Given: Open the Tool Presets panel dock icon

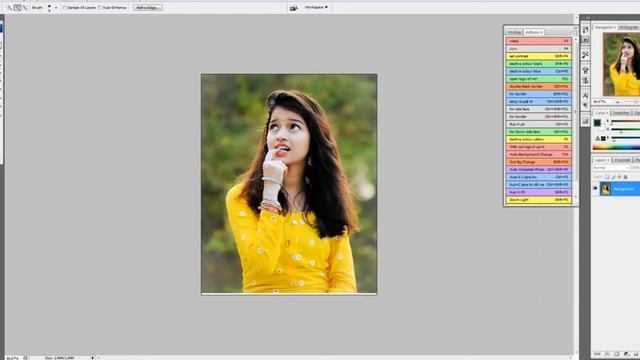Looking at the screenshot, I should [x=585, y=55].
